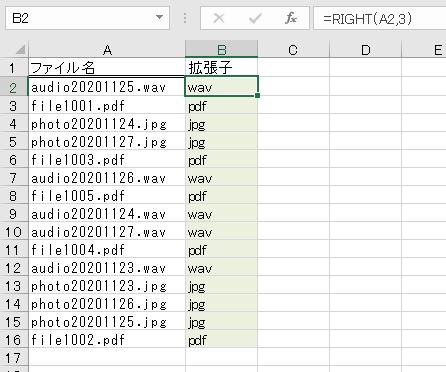The width and height of the screenshot is (446, 372).
Task: Select row 2 header
Action: (x=13, y=87)
